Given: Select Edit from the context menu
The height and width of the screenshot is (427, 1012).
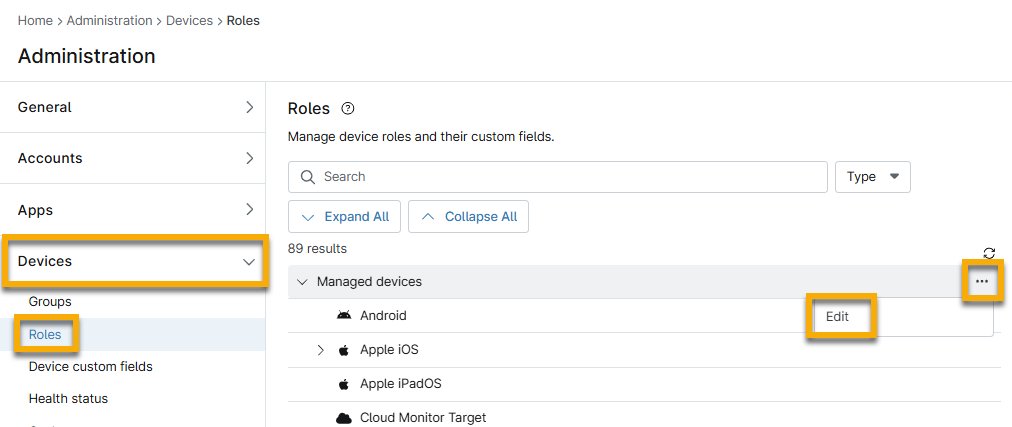Looking at the screenshot, I should pyautogui.click(x=838, y=316).
